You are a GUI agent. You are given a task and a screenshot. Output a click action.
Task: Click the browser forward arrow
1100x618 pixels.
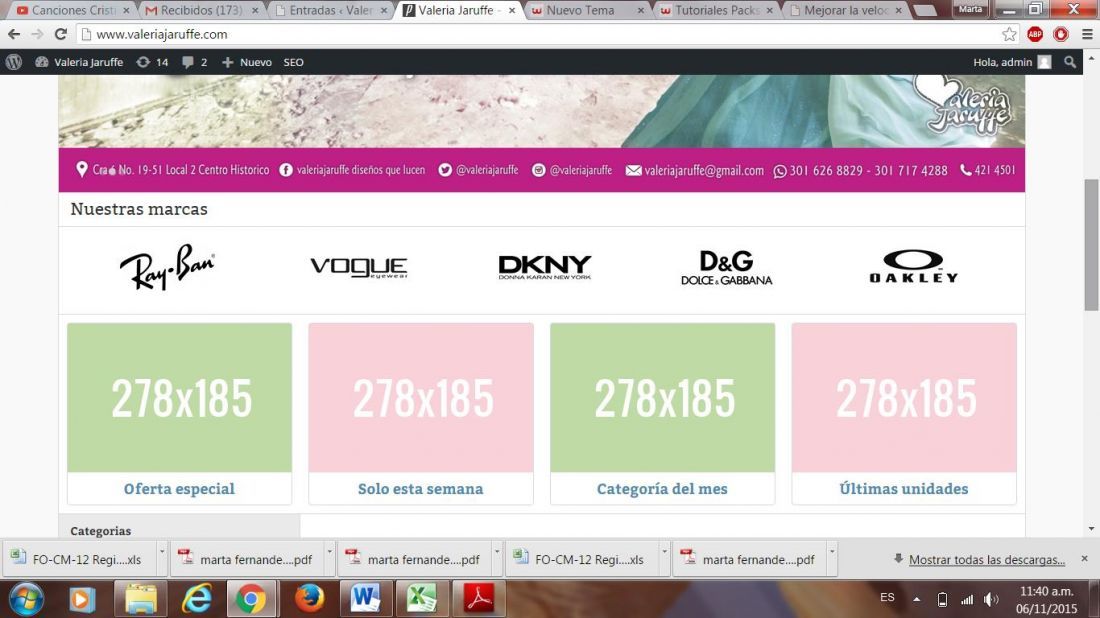[x=37, y=34]
